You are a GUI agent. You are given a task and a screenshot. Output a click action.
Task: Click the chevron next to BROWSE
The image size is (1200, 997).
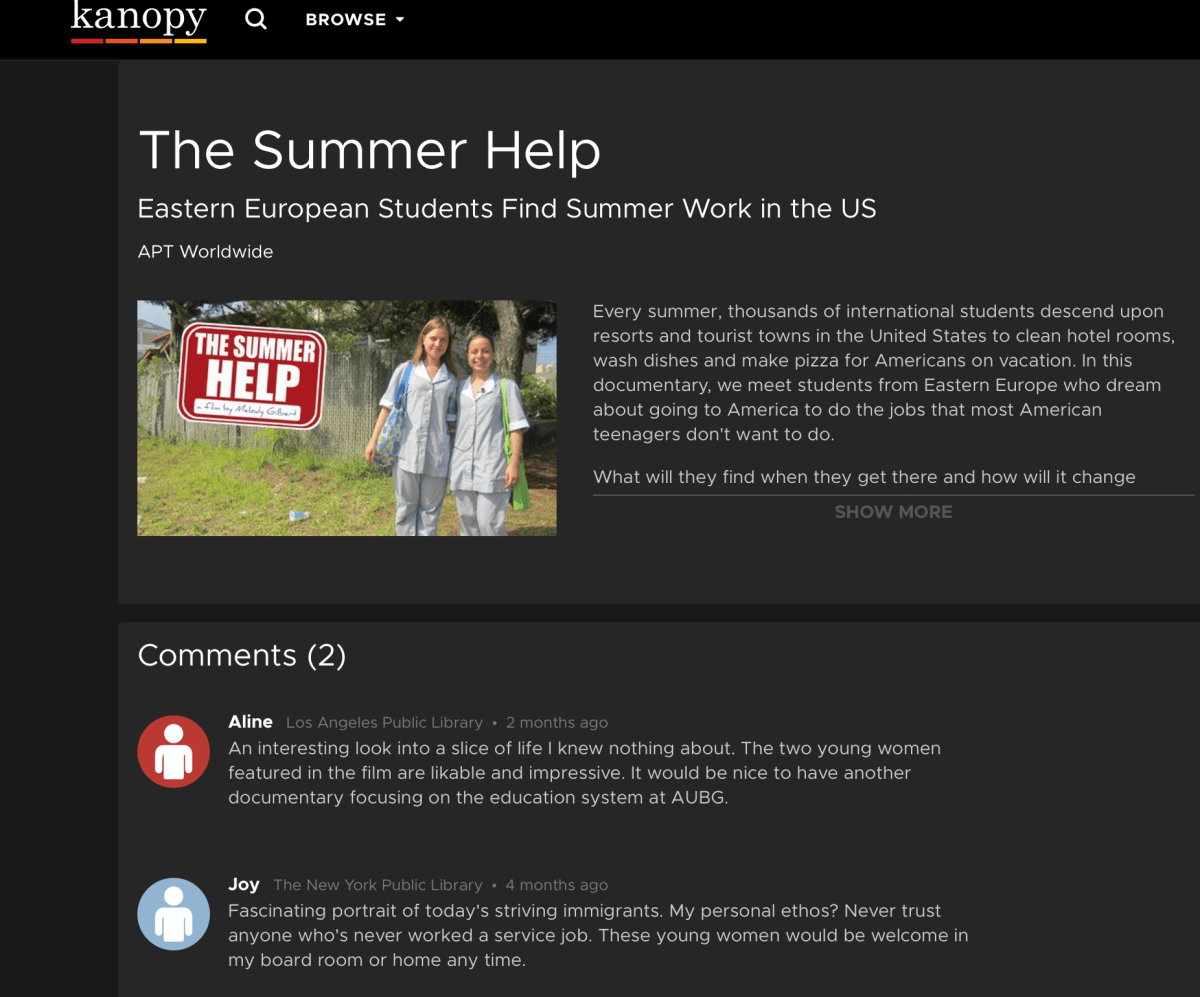coord(399,19)
